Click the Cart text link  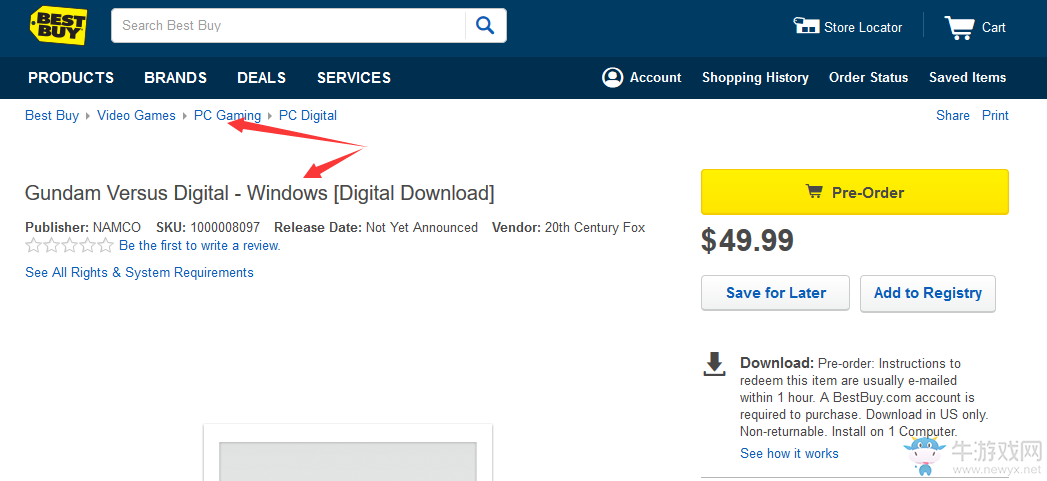pyautogui.click(x=994, y=27)
